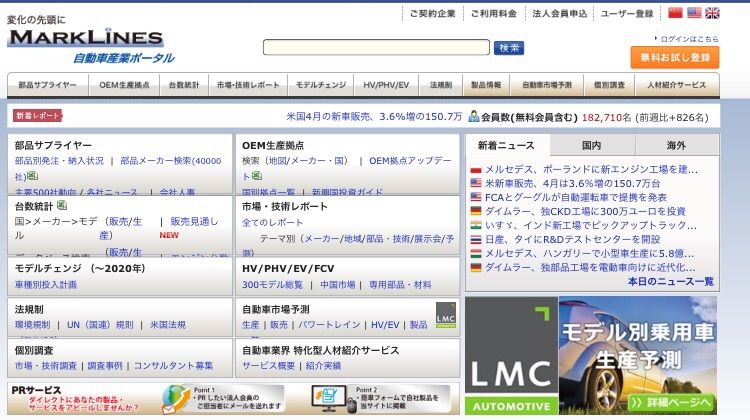Open the パワートレイン forecast link
750x420 pixels.
pos(329,325)
